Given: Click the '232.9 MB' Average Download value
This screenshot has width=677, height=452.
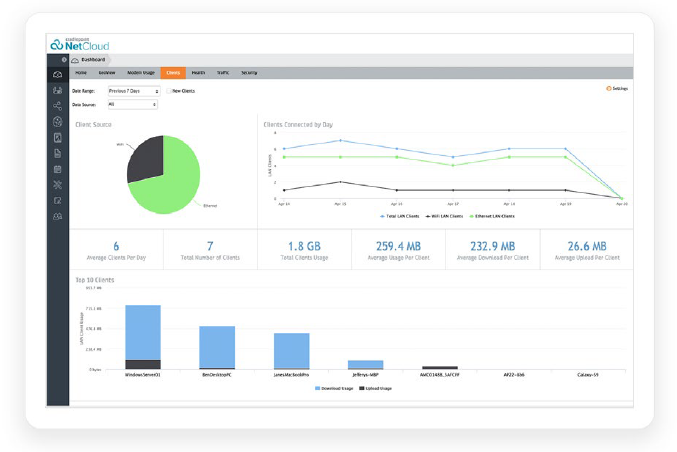Looking at the screenshot, I should pos(493,247).
